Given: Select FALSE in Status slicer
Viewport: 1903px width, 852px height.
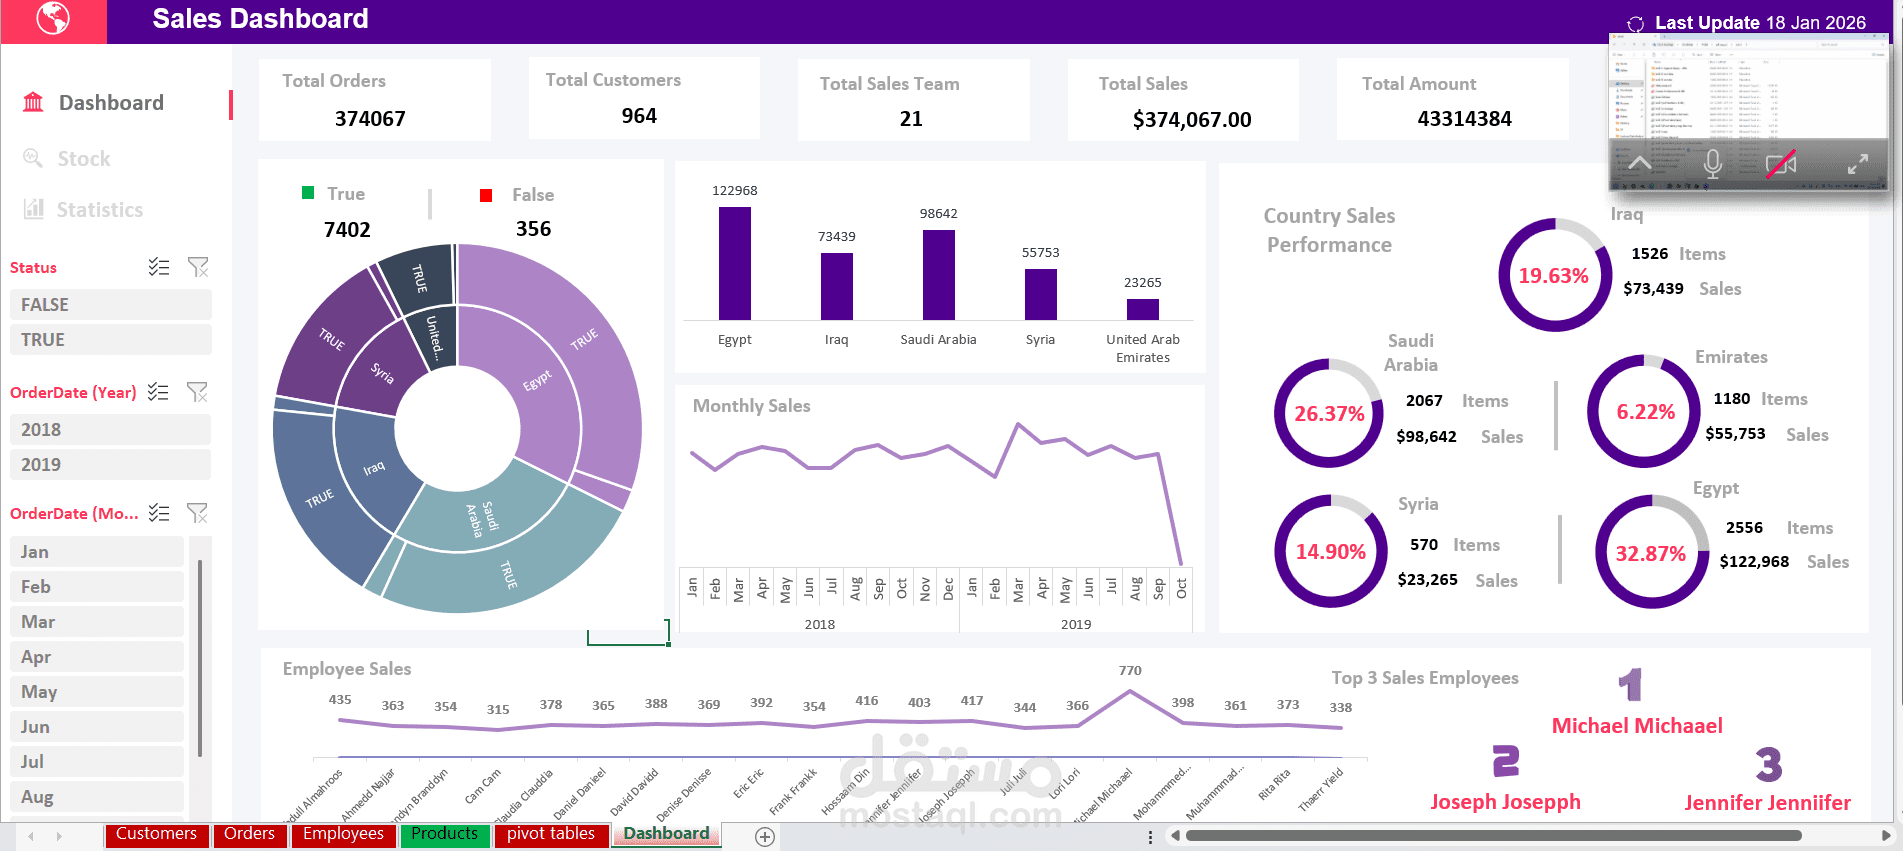Looking at the screenshot, I should click(x=111, y=304).
